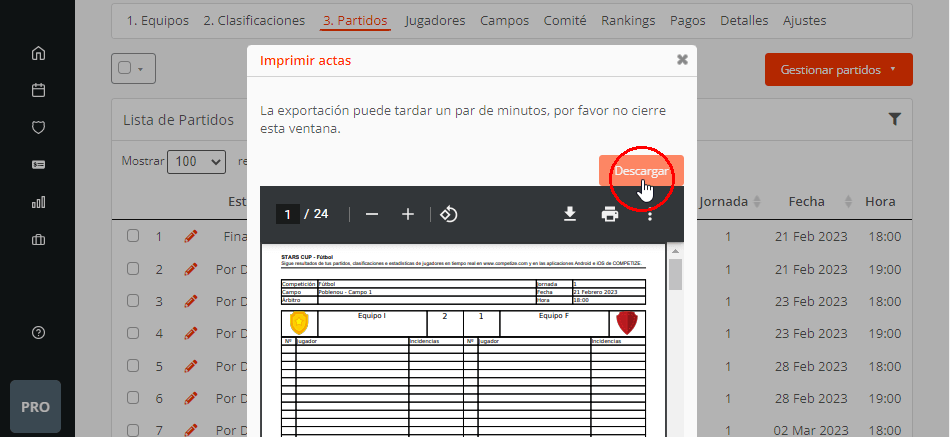Switch to the Rankings tab
This screenshot has width=950, height=437.
(x=628, y=21)
